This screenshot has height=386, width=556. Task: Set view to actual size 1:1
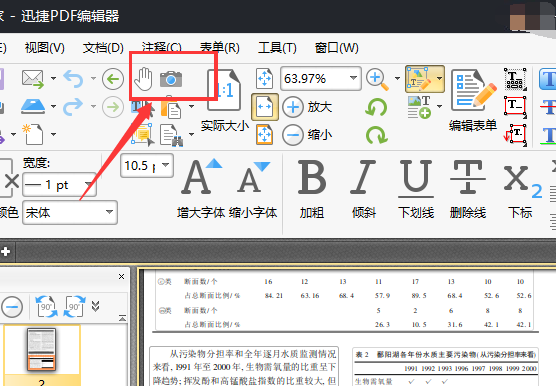pyautogui.click(x=224, y=90)
